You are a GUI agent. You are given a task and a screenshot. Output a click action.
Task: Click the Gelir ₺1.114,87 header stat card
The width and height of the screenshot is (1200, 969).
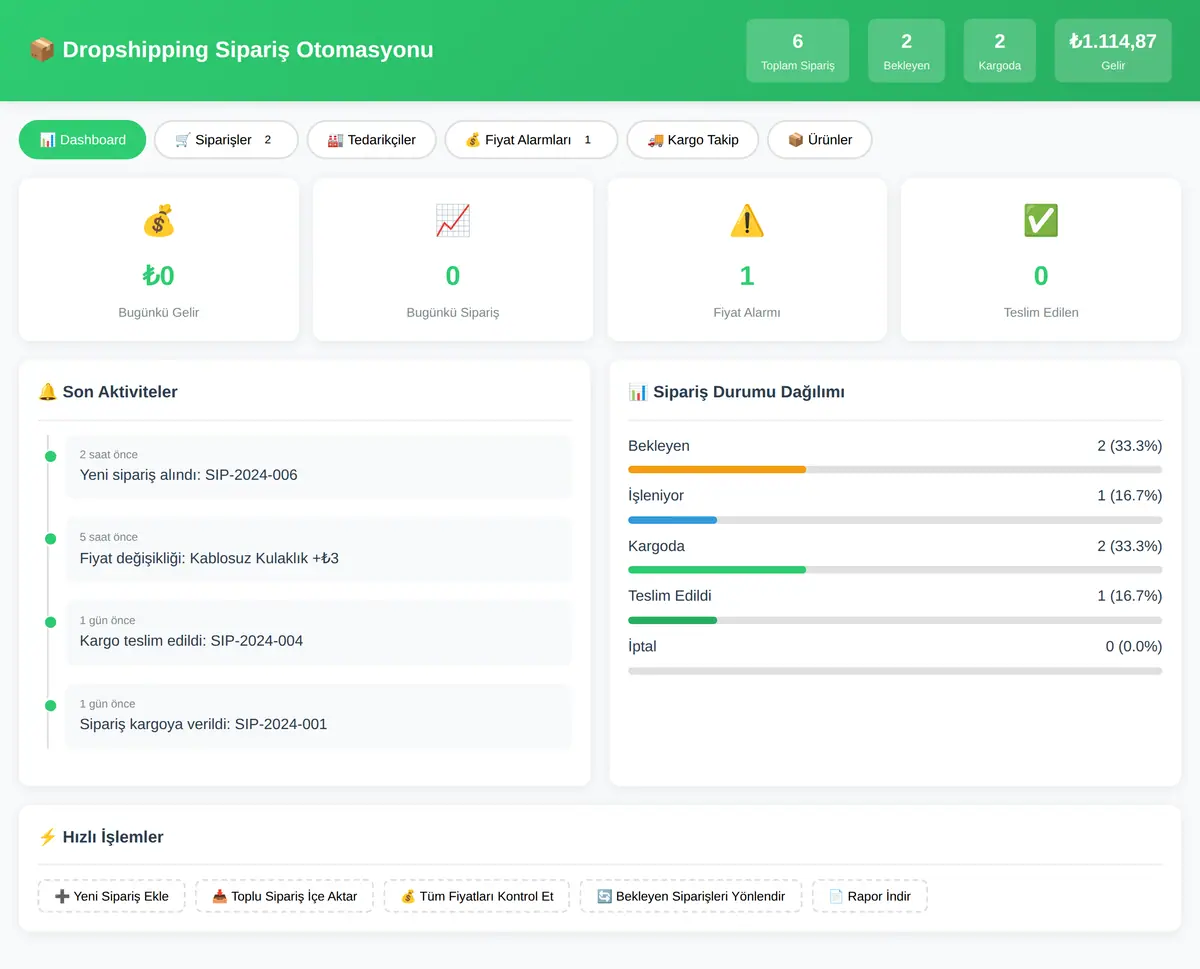point(1113,51)
